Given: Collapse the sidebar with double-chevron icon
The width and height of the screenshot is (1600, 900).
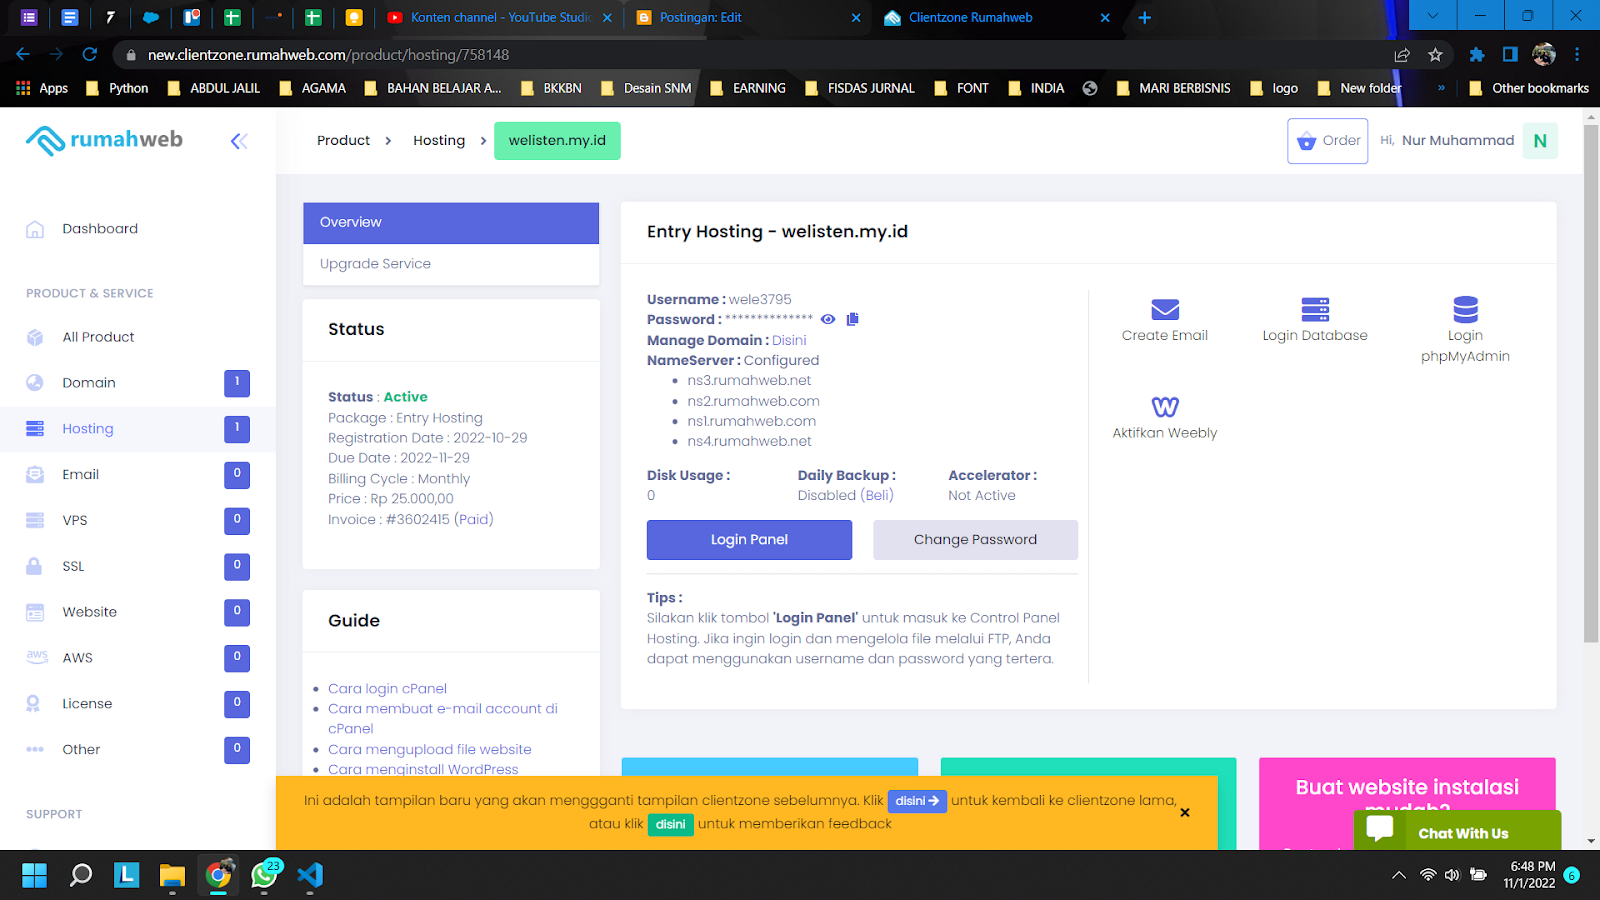Looking at the screenshot, I should coord(239,141).
